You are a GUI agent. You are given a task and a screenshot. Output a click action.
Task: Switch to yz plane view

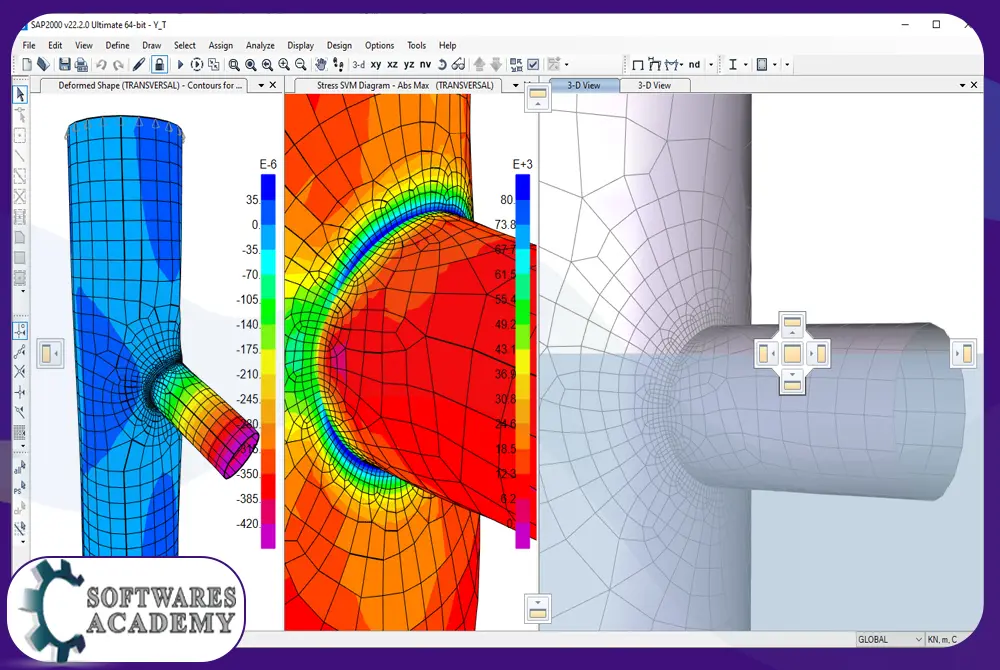(409, 64)
